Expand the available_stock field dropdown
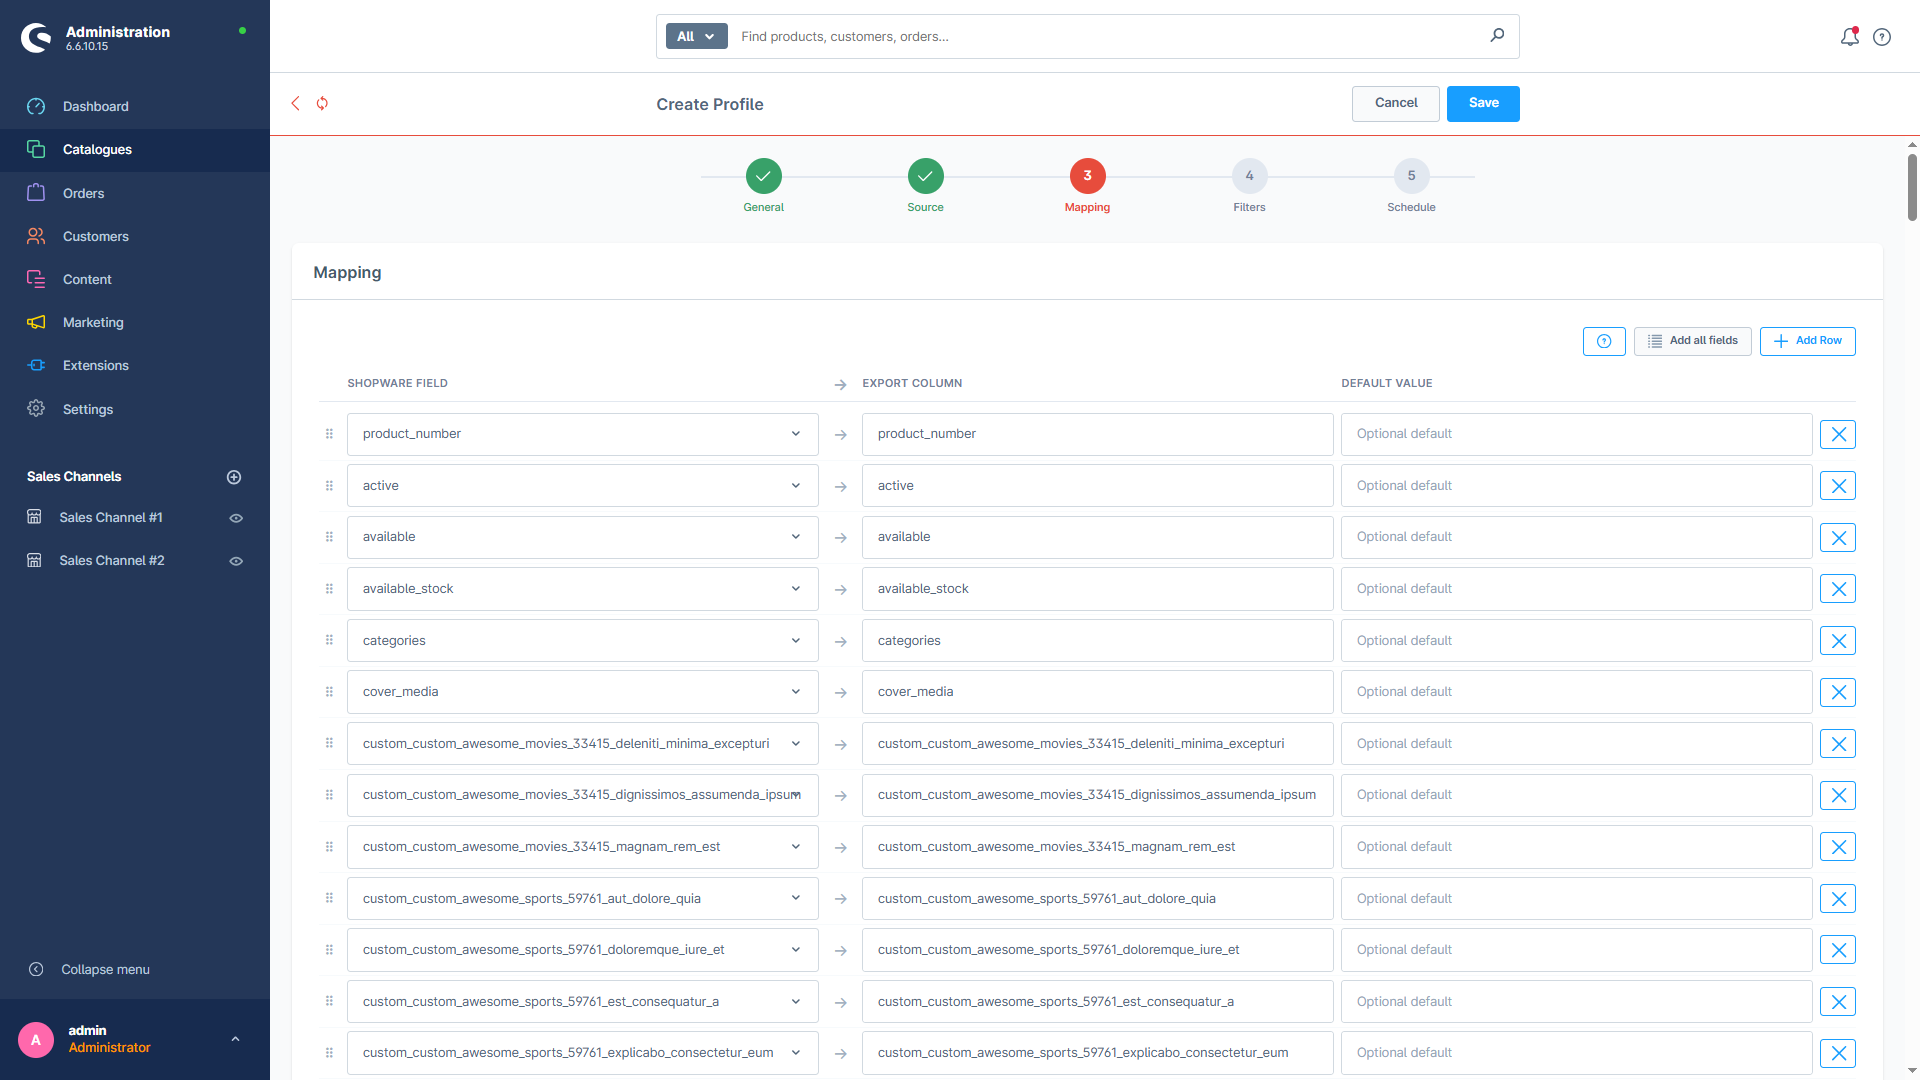1920x1080 pixels. coord(582,589)
